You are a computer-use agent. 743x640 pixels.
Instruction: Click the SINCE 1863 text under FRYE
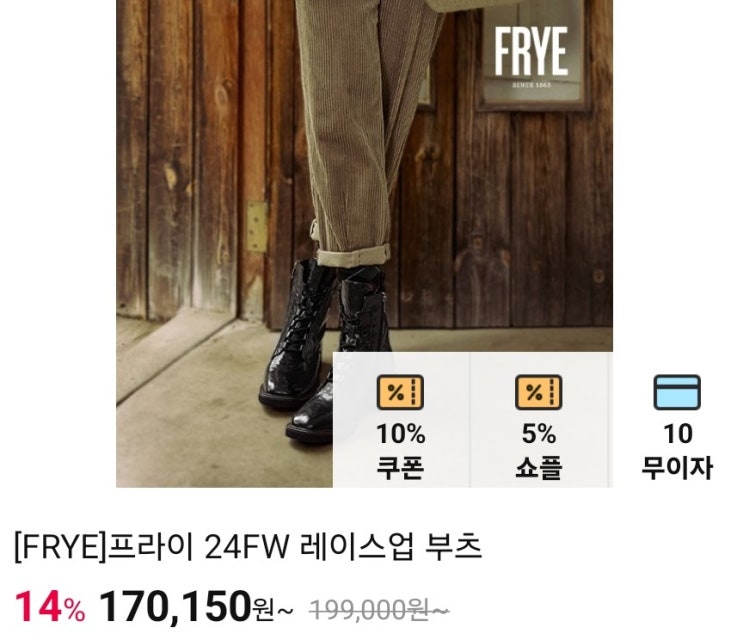[x=532, y=85]
